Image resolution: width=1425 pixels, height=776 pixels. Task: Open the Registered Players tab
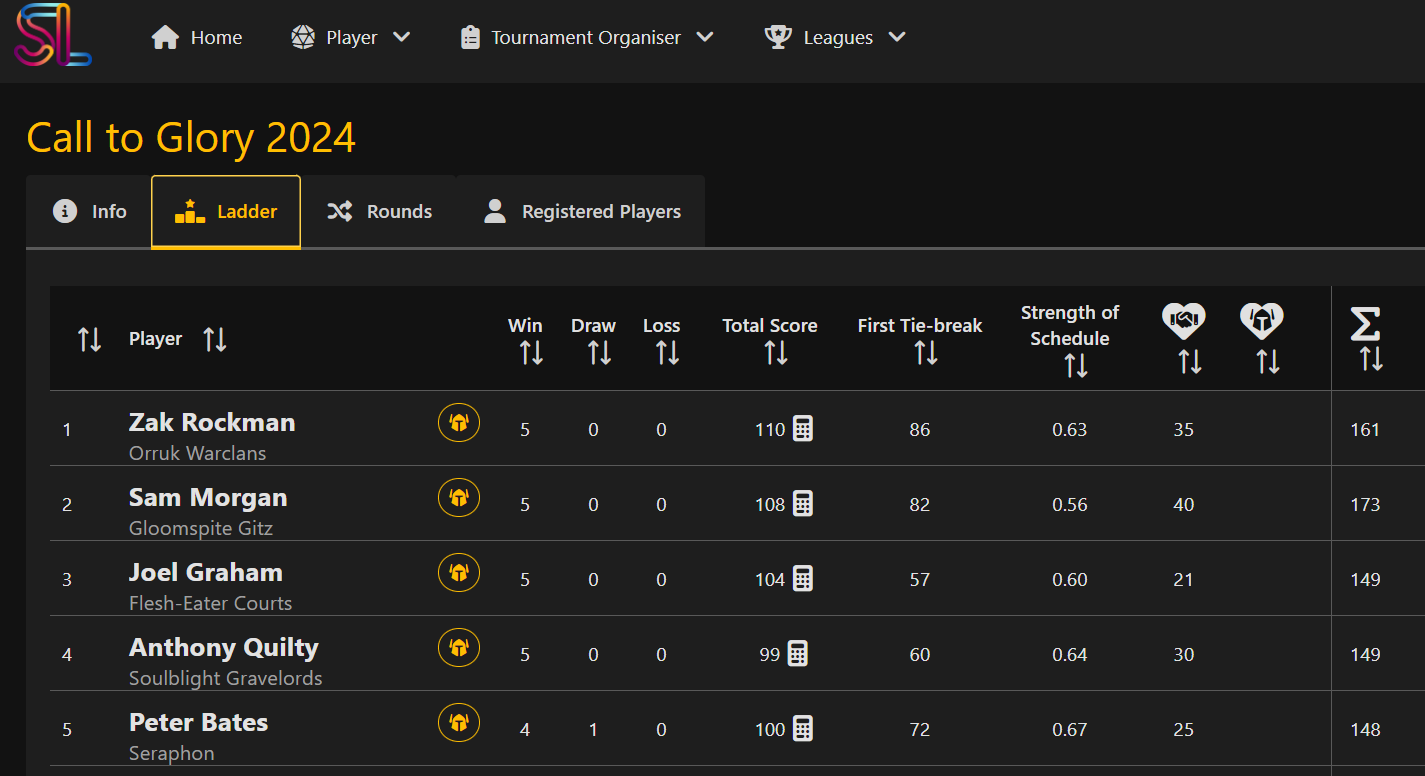(x=581, y=211)
